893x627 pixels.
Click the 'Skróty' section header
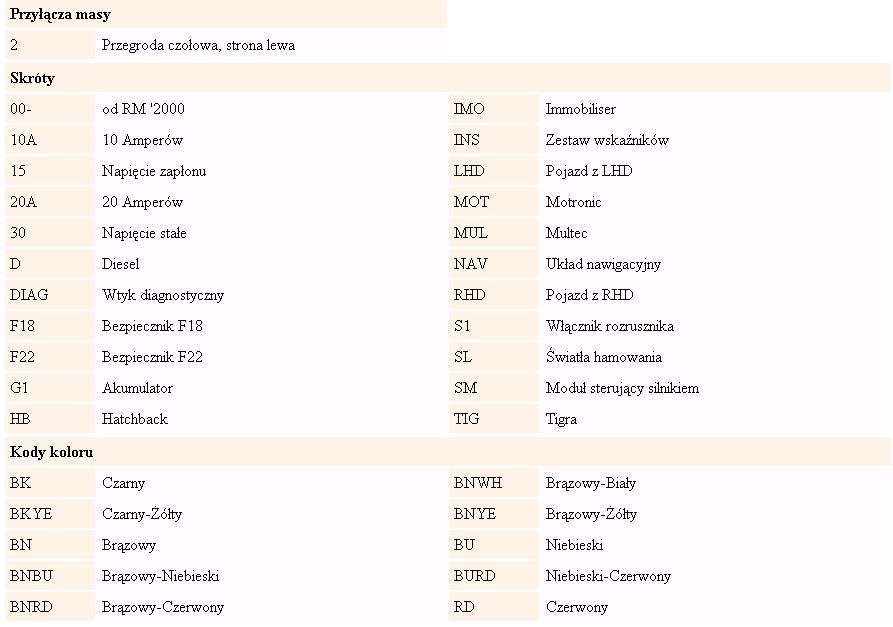[33, 78]
